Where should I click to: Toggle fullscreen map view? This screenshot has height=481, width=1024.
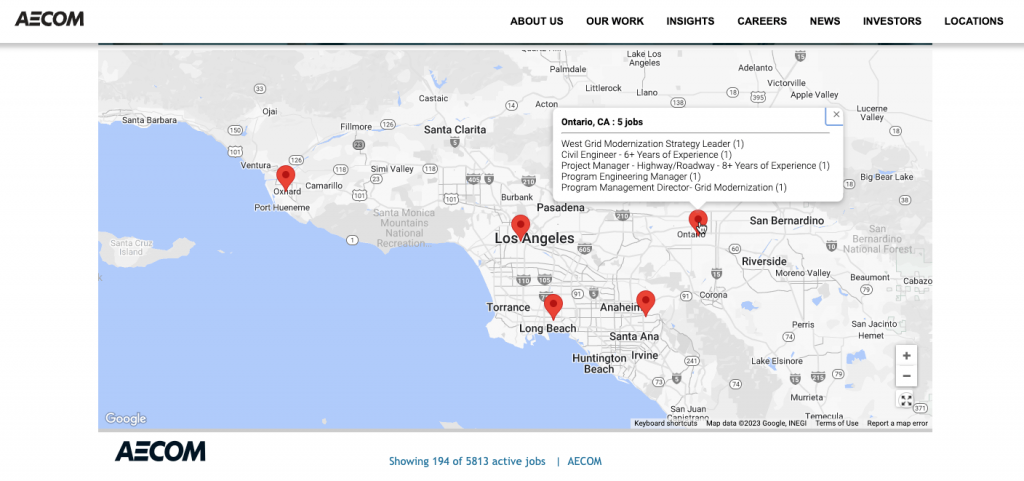(x=906, y=401)
